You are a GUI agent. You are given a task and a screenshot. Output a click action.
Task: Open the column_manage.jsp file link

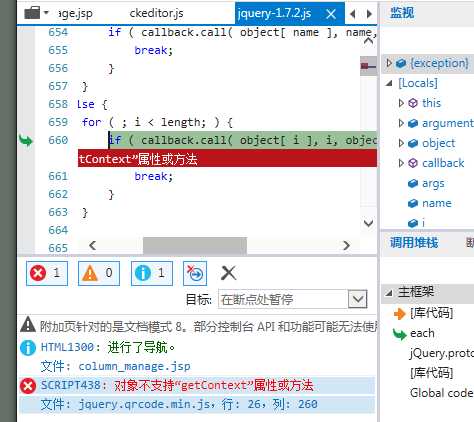coord(134,366)
